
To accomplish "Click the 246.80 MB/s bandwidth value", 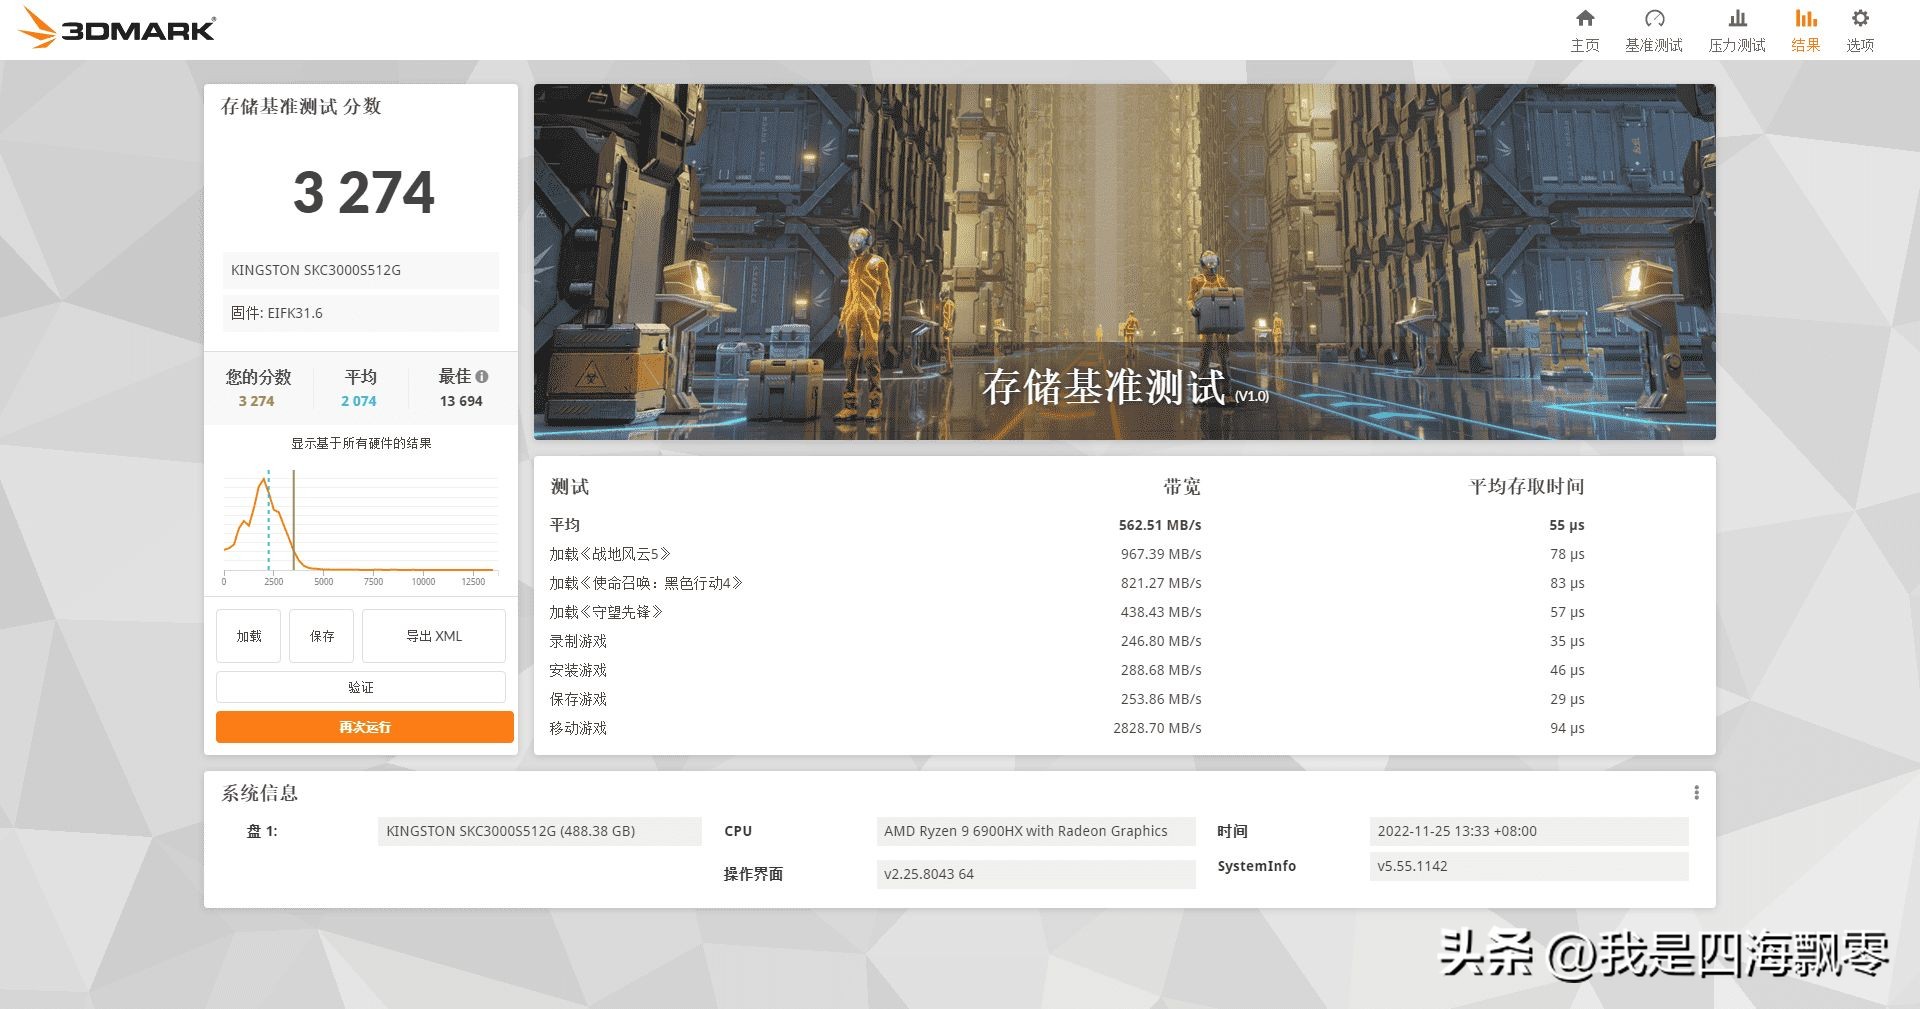I will coord(1161,641).
